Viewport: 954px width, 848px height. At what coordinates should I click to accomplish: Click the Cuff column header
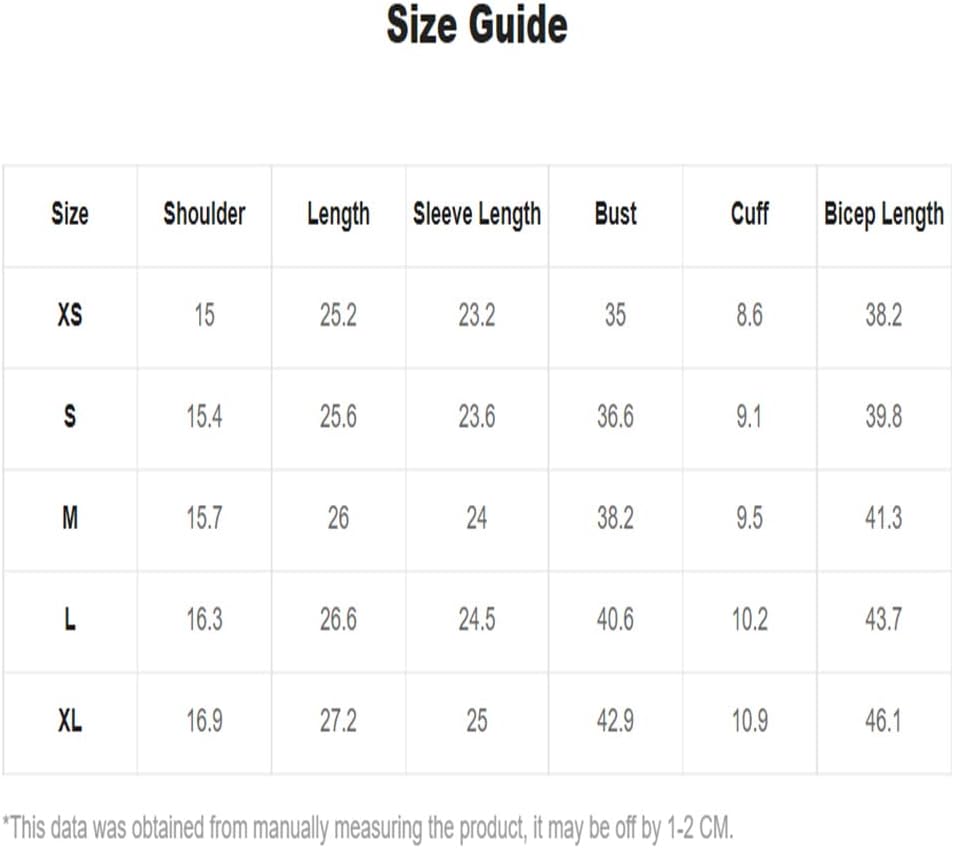(x=750, y=214)
